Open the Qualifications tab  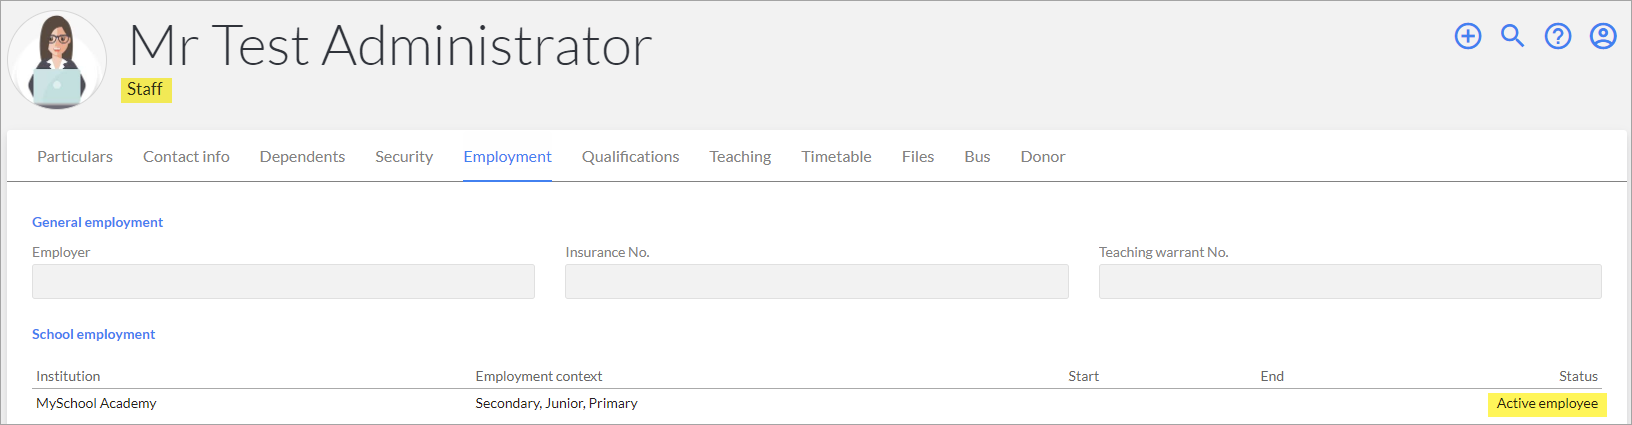tap(630, 157)
